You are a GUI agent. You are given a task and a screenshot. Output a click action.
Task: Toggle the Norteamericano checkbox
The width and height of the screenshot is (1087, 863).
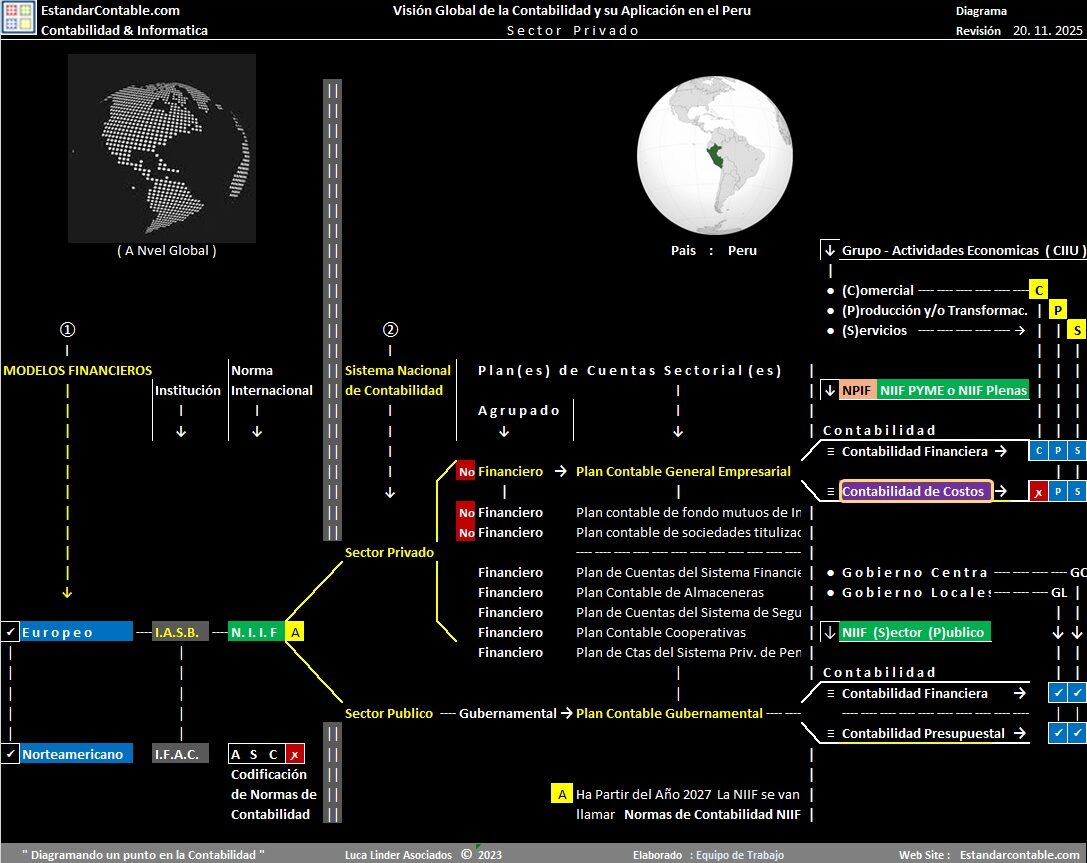(10, 754)
